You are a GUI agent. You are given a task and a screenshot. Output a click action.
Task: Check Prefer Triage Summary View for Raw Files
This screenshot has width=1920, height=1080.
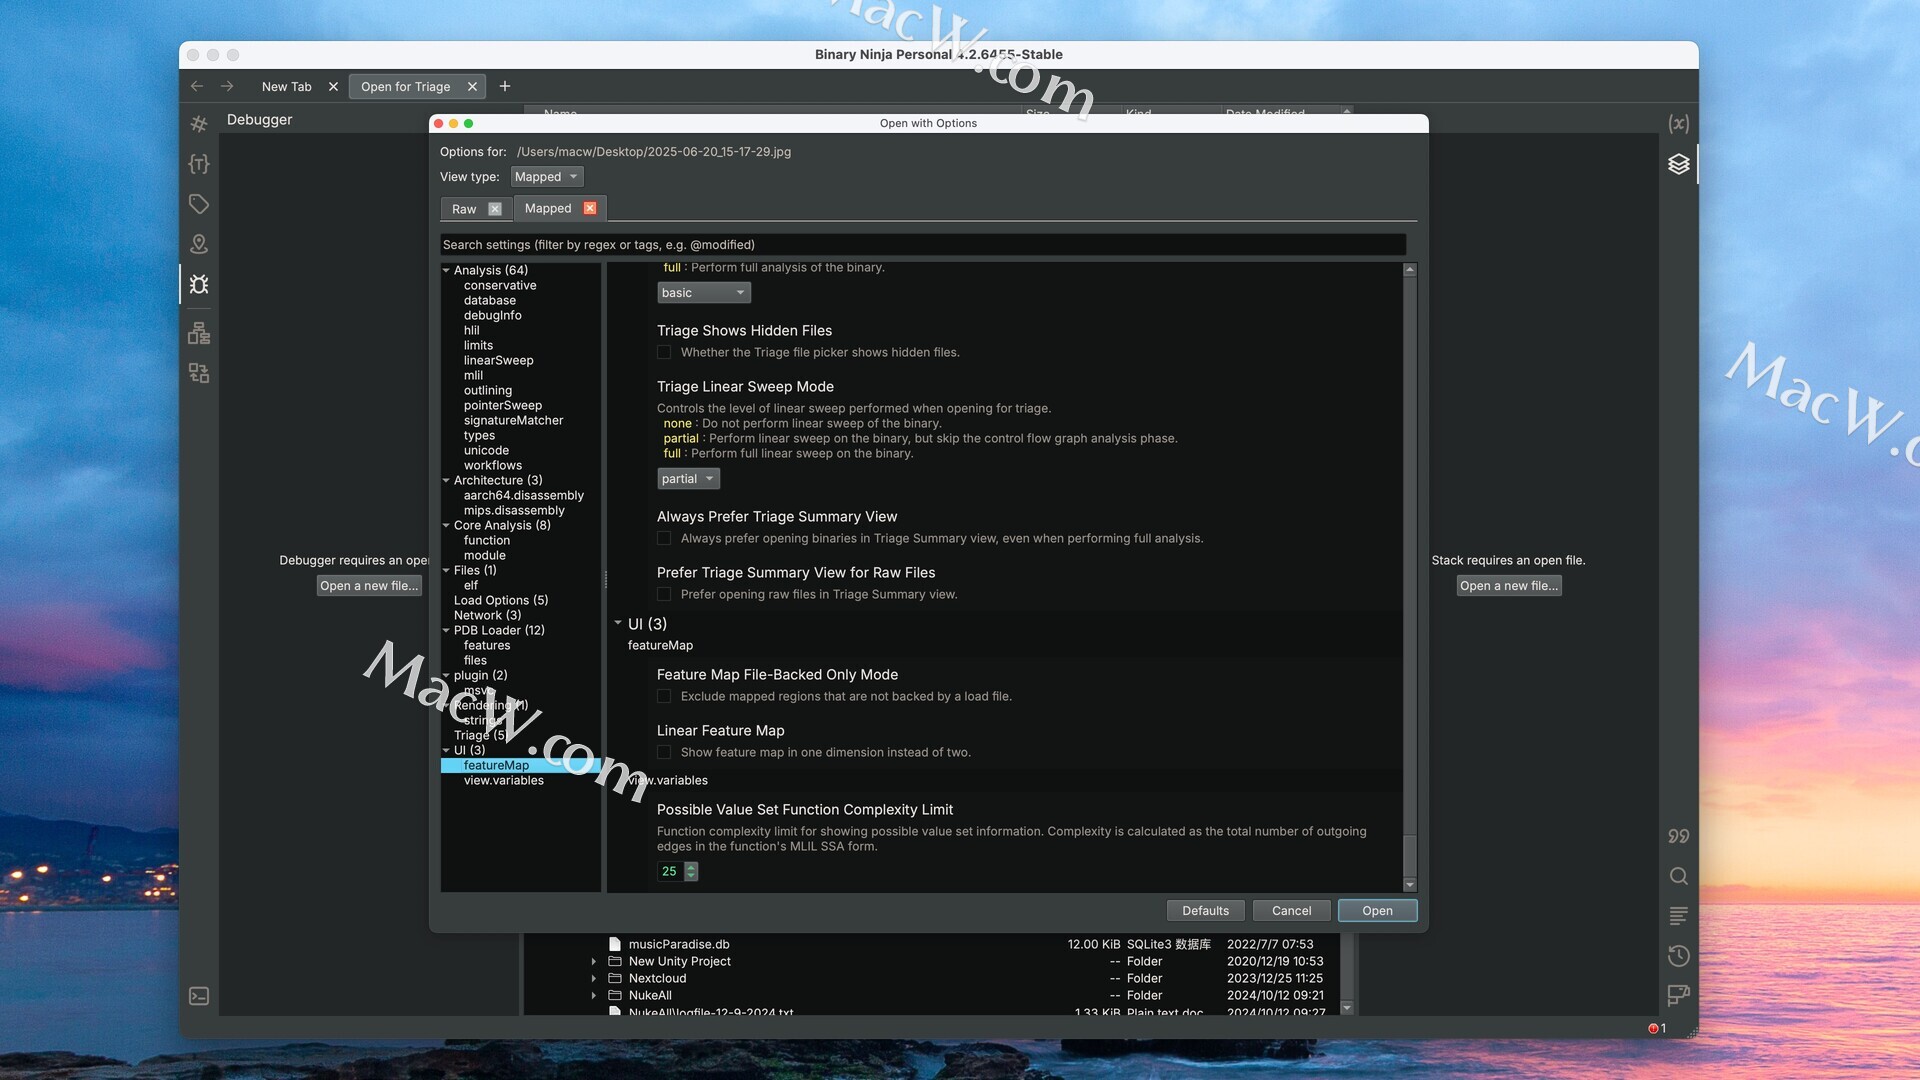(664, 594)
